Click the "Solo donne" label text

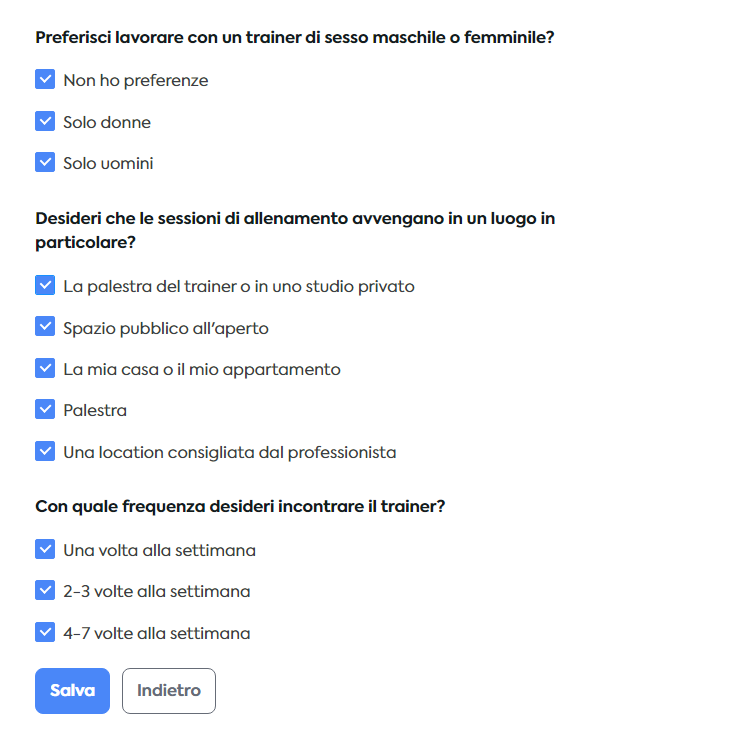[x=107, y=122]
